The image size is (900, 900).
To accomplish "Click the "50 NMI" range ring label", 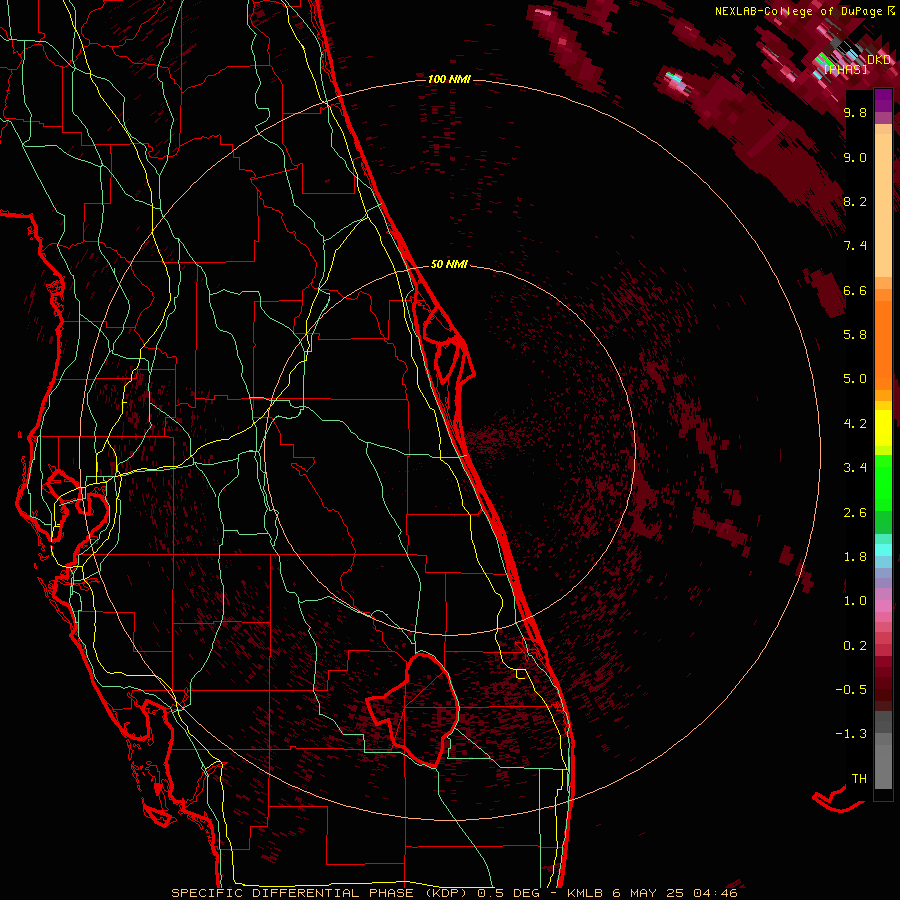I will click(449, 264).
